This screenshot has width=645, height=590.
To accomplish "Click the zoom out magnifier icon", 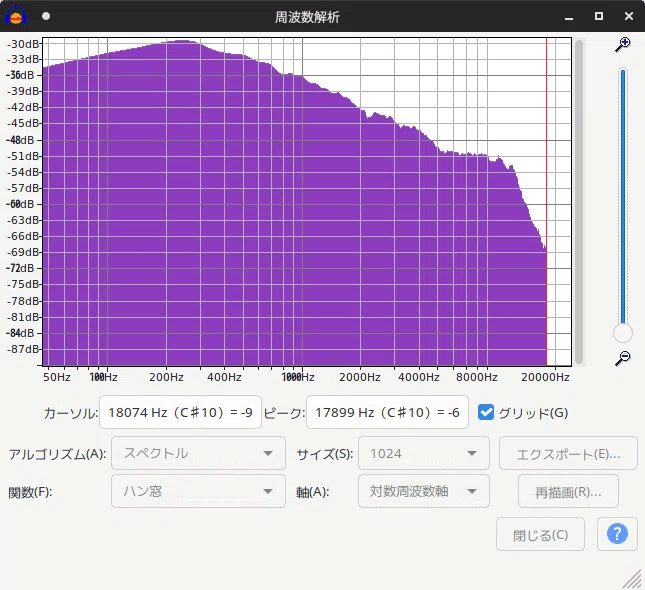I will click(x=623, y=358).
